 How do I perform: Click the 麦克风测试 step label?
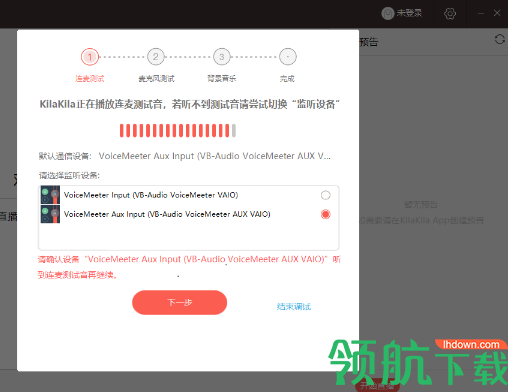point(156,79)
